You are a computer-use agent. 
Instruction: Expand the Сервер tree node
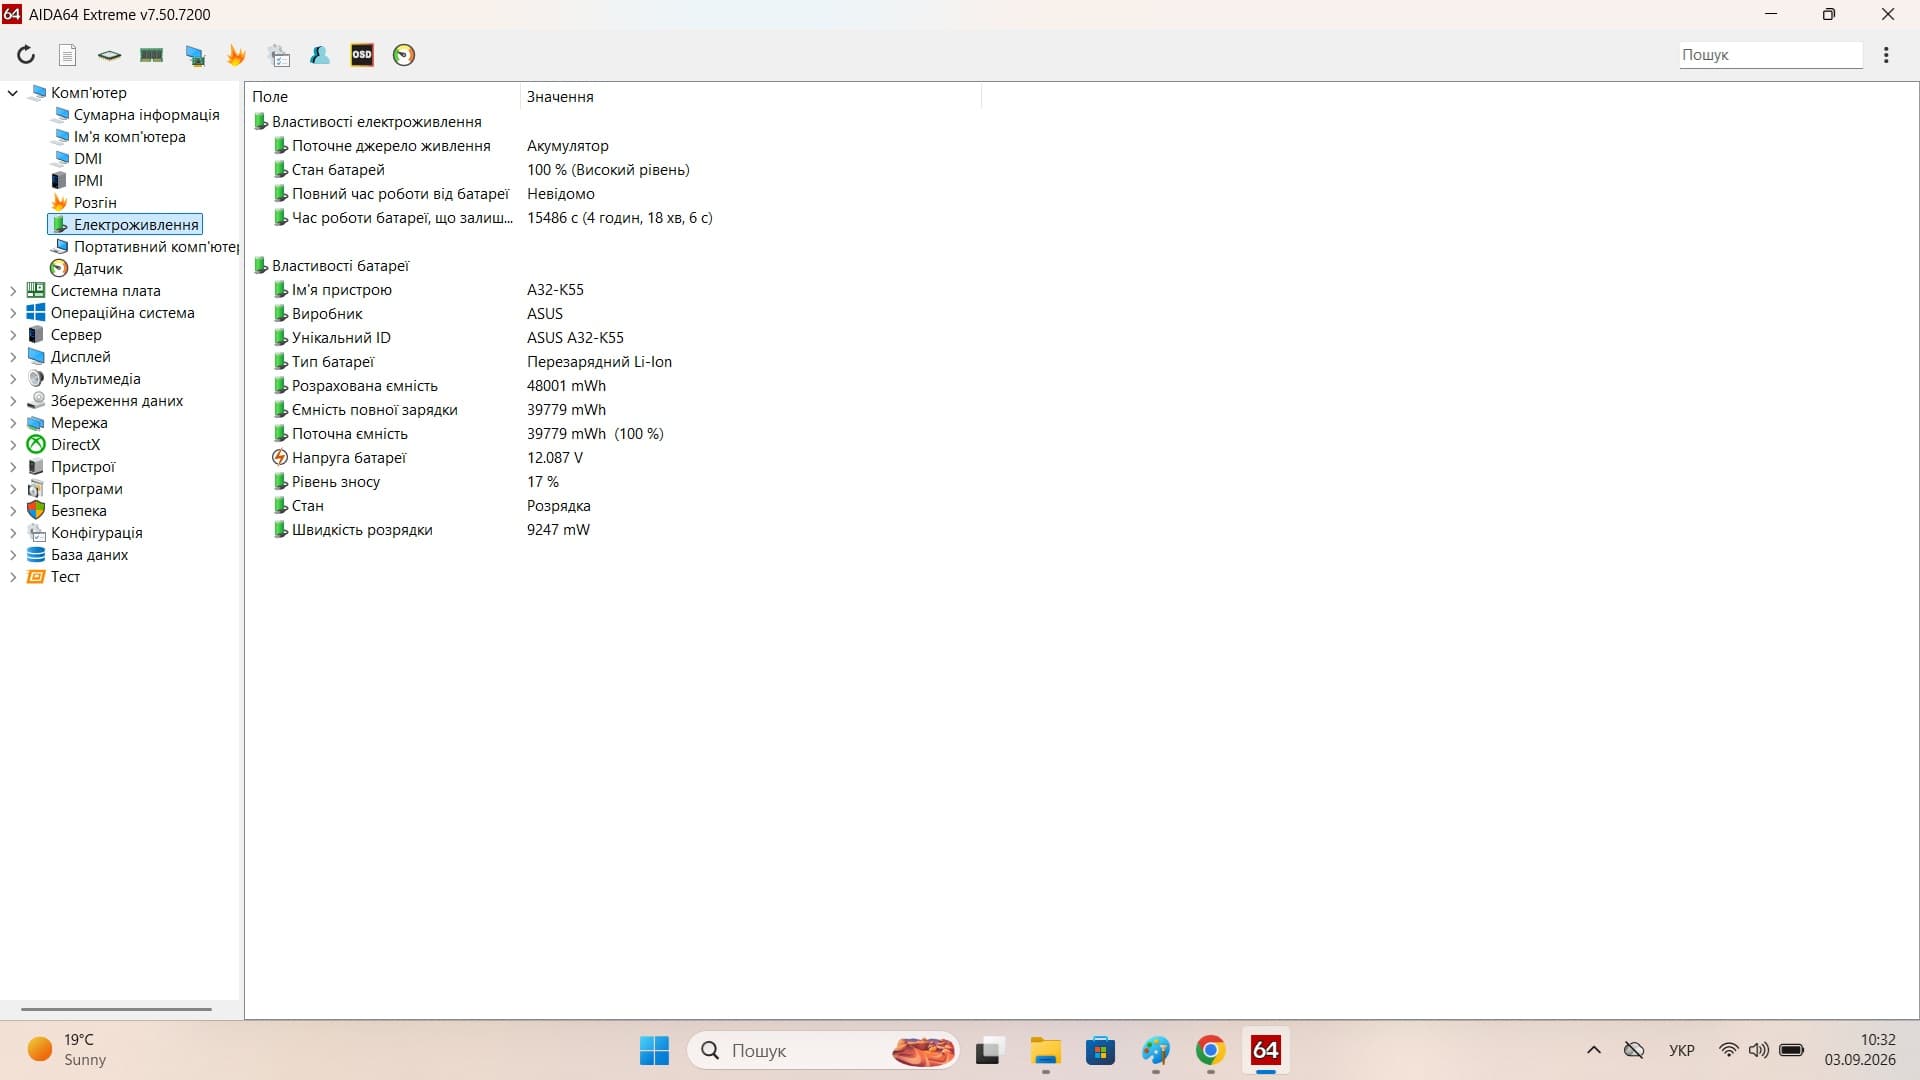[13, 335]
